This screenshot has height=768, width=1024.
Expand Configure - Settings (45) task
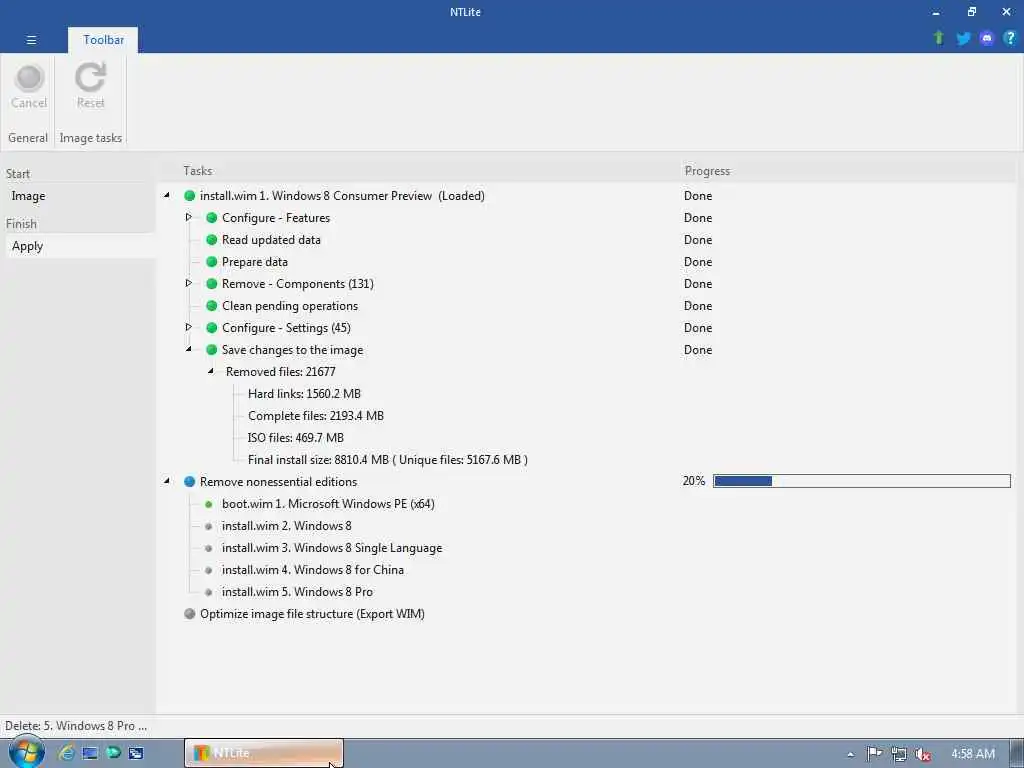point(189,327)
